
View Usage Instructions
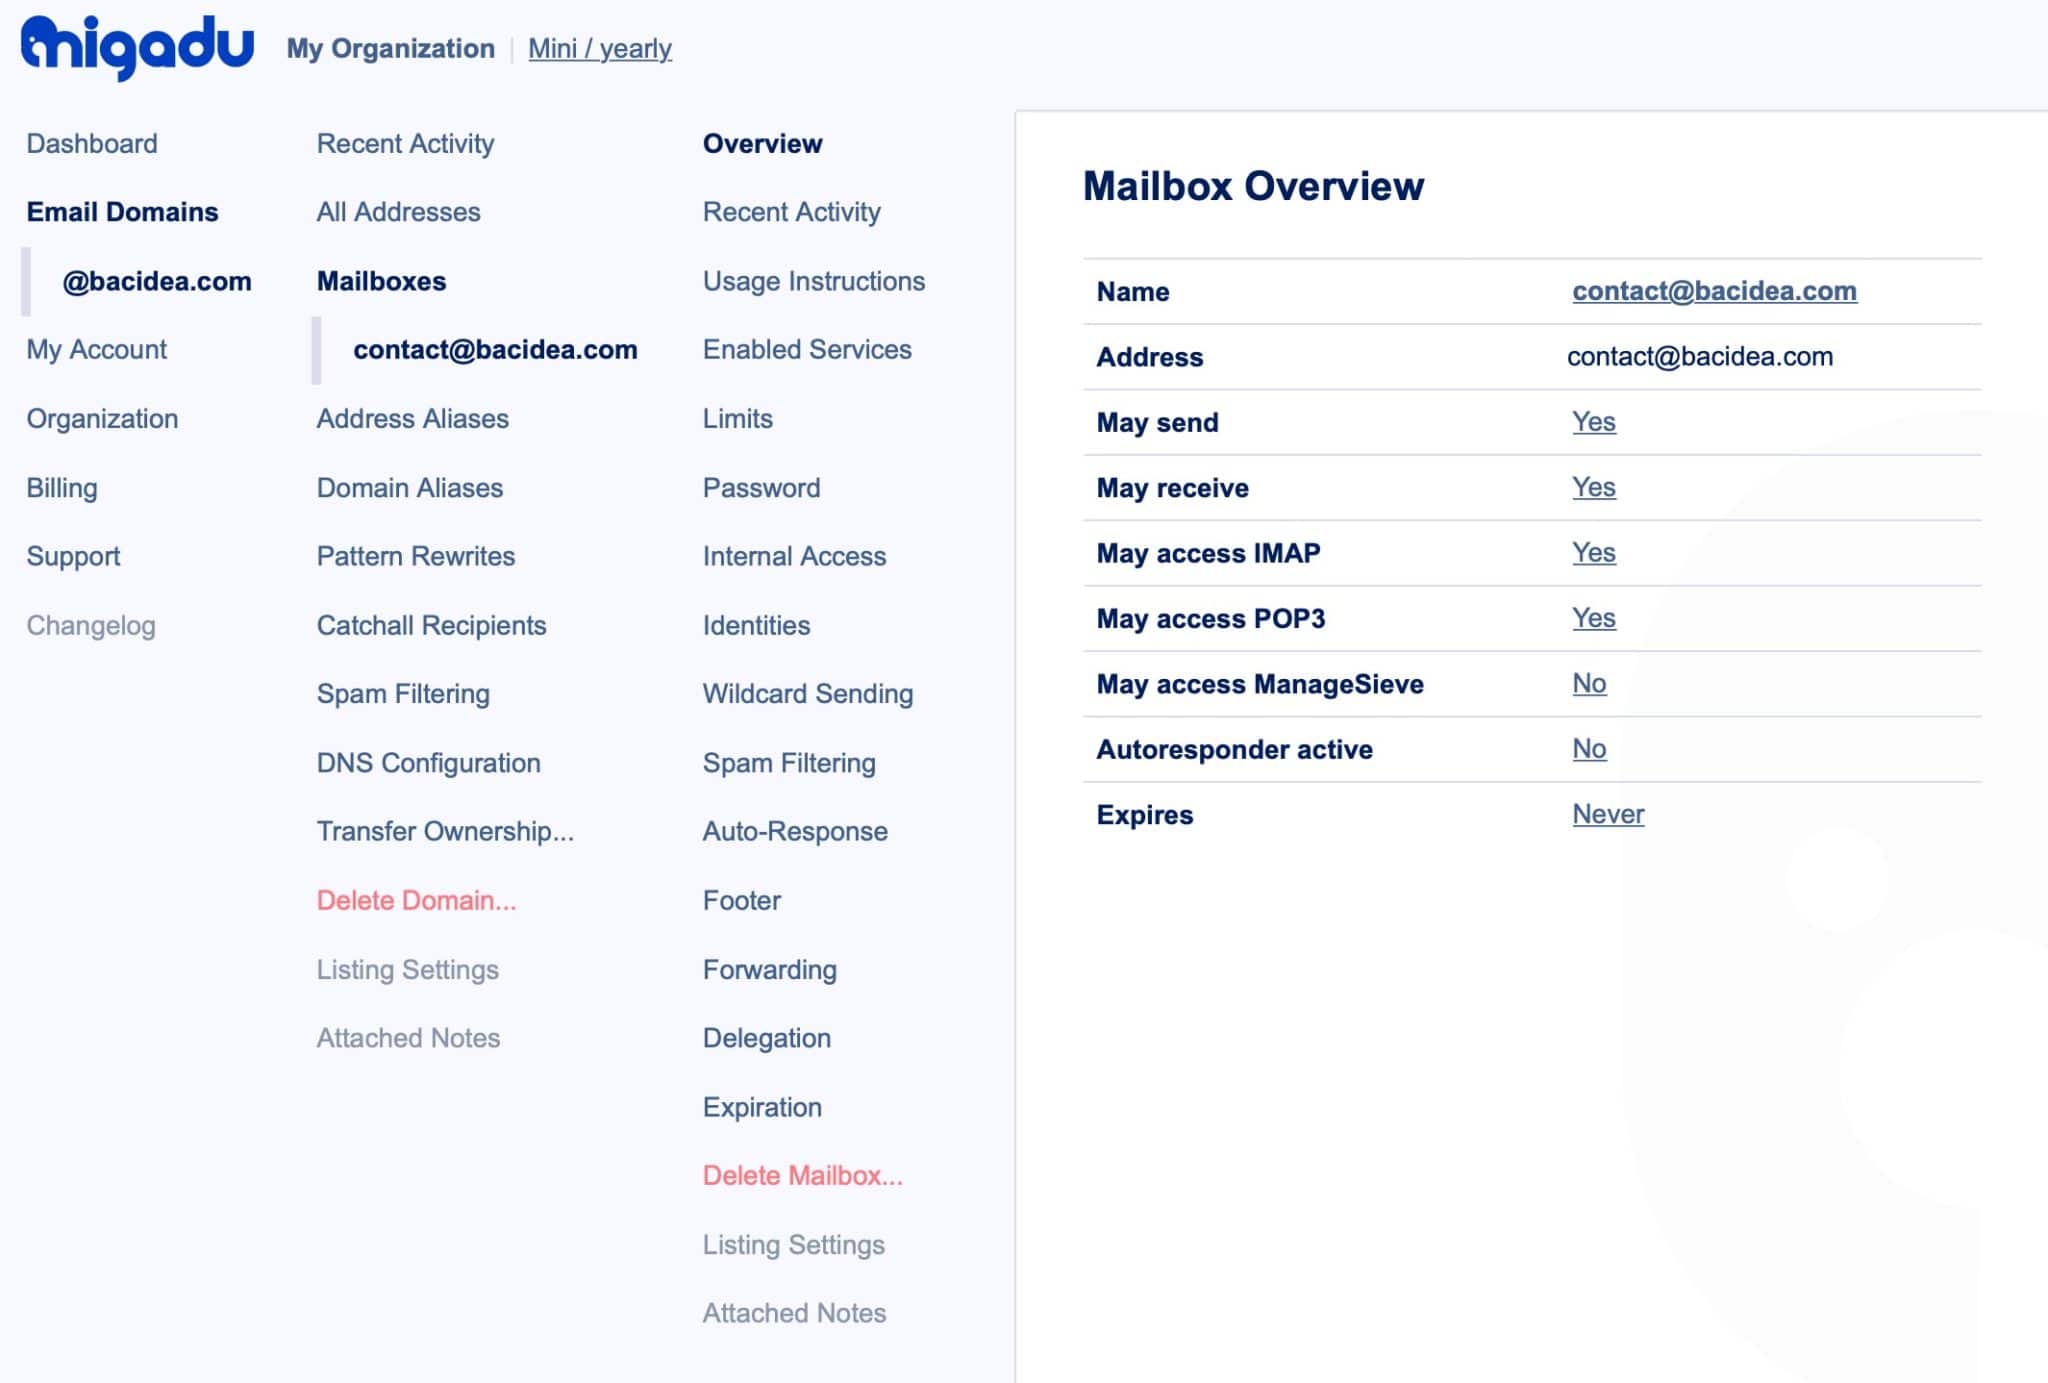pos(814,281)
